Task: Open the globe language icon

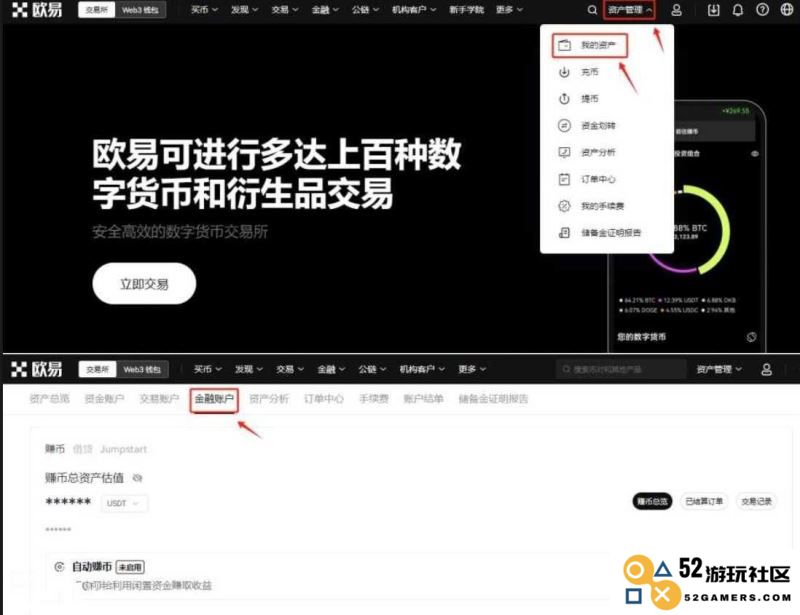Action: 787,10
